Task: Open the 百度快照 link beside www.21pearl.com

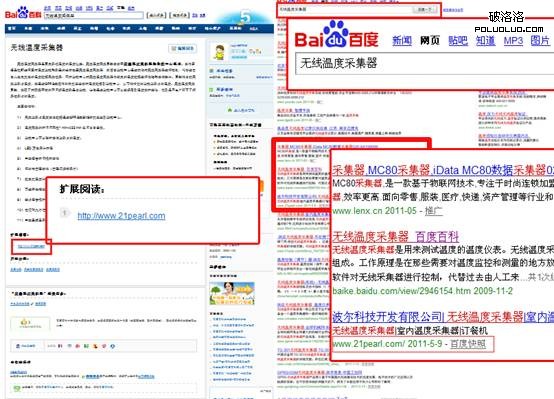Action: 468,344
